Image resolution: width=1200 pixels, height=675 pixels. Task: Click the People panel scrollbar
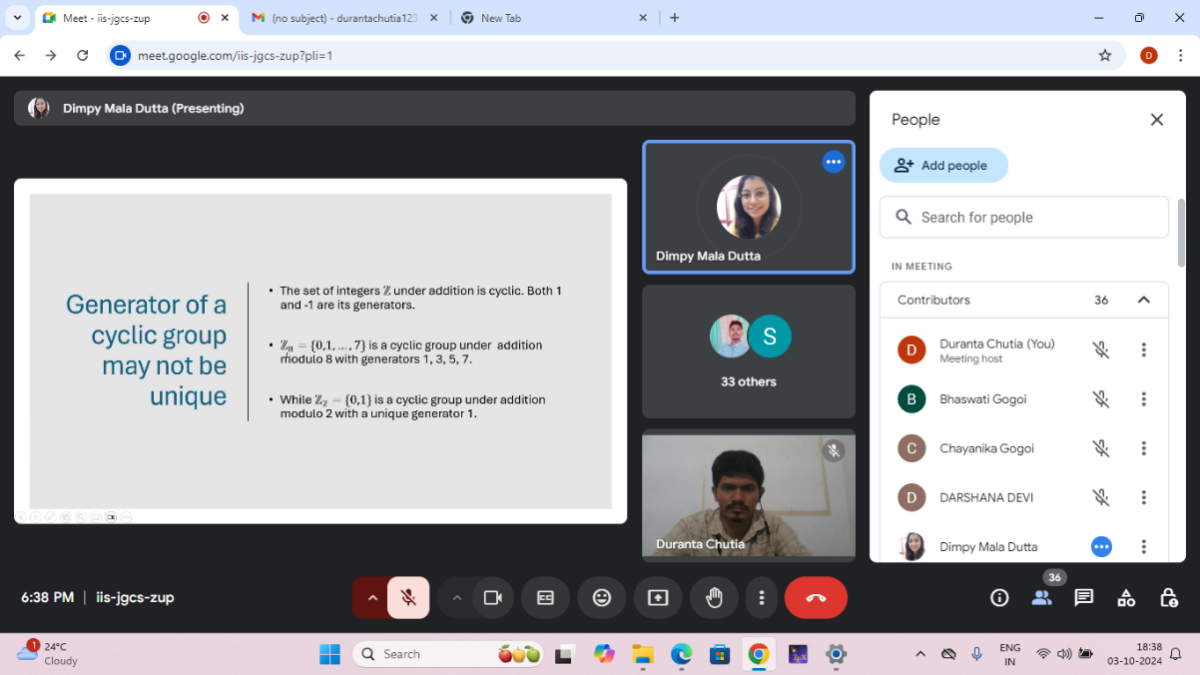click(1182, 230)
